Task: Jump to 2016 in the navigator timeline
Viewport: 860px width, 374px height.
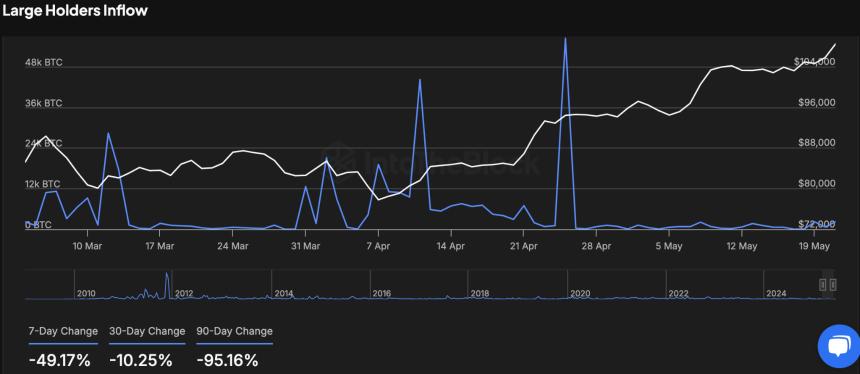Action: 381,293
